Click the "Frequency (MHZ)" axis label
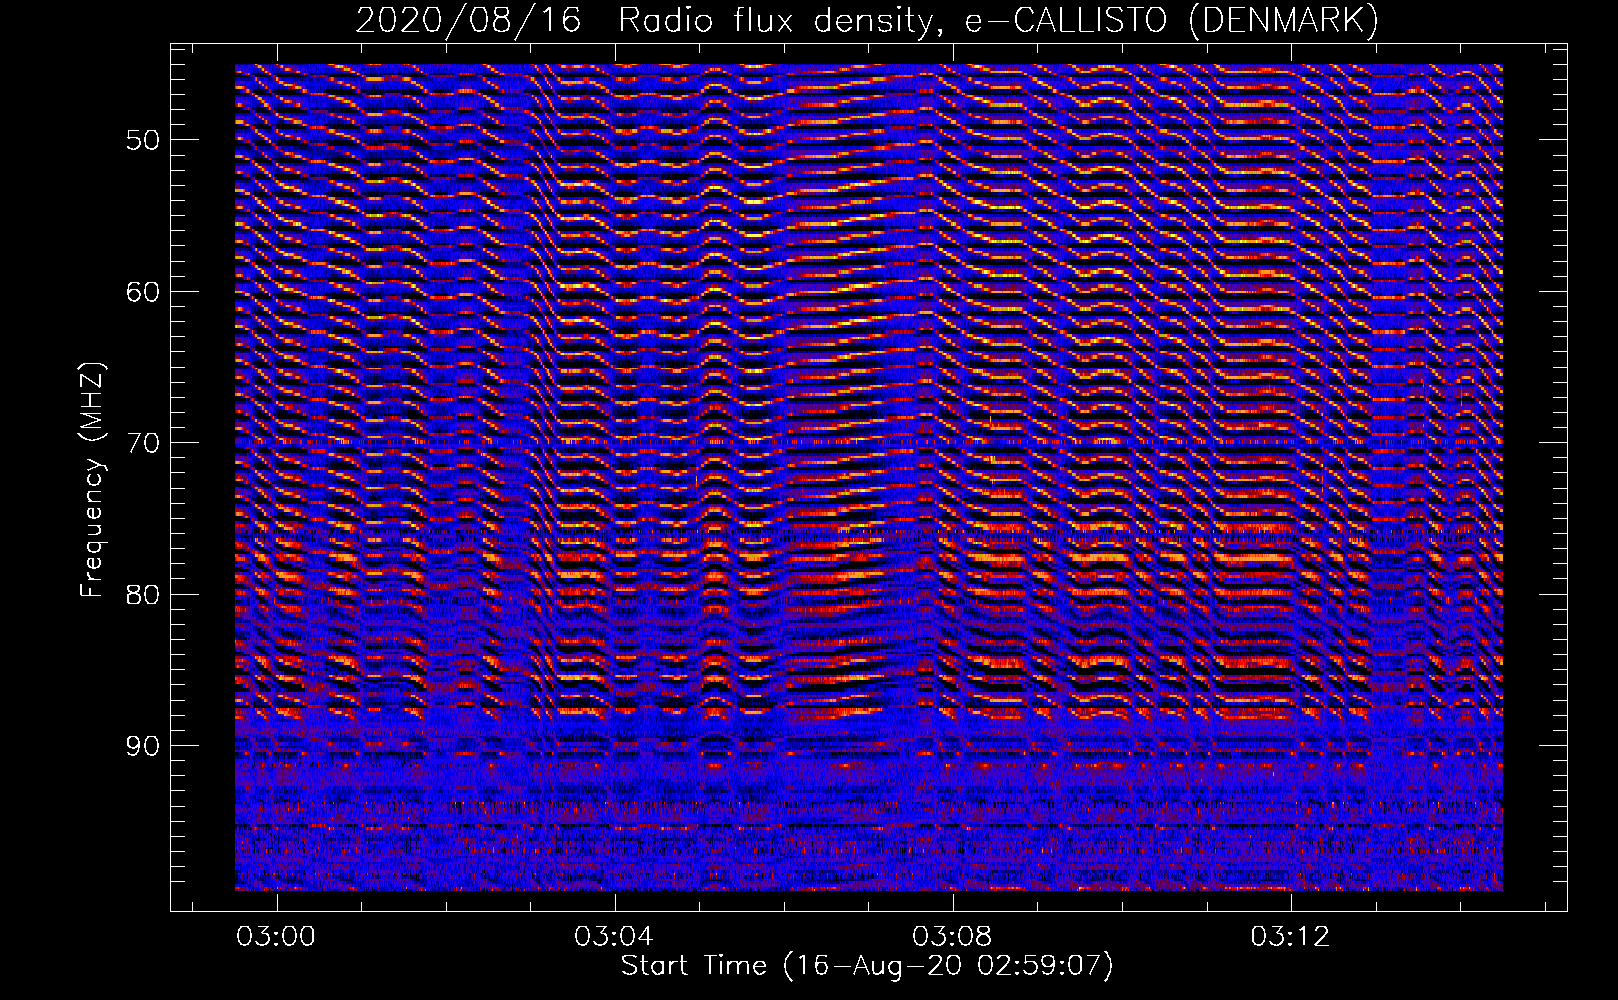1618x1000 pixels. [x=93, y=480]
